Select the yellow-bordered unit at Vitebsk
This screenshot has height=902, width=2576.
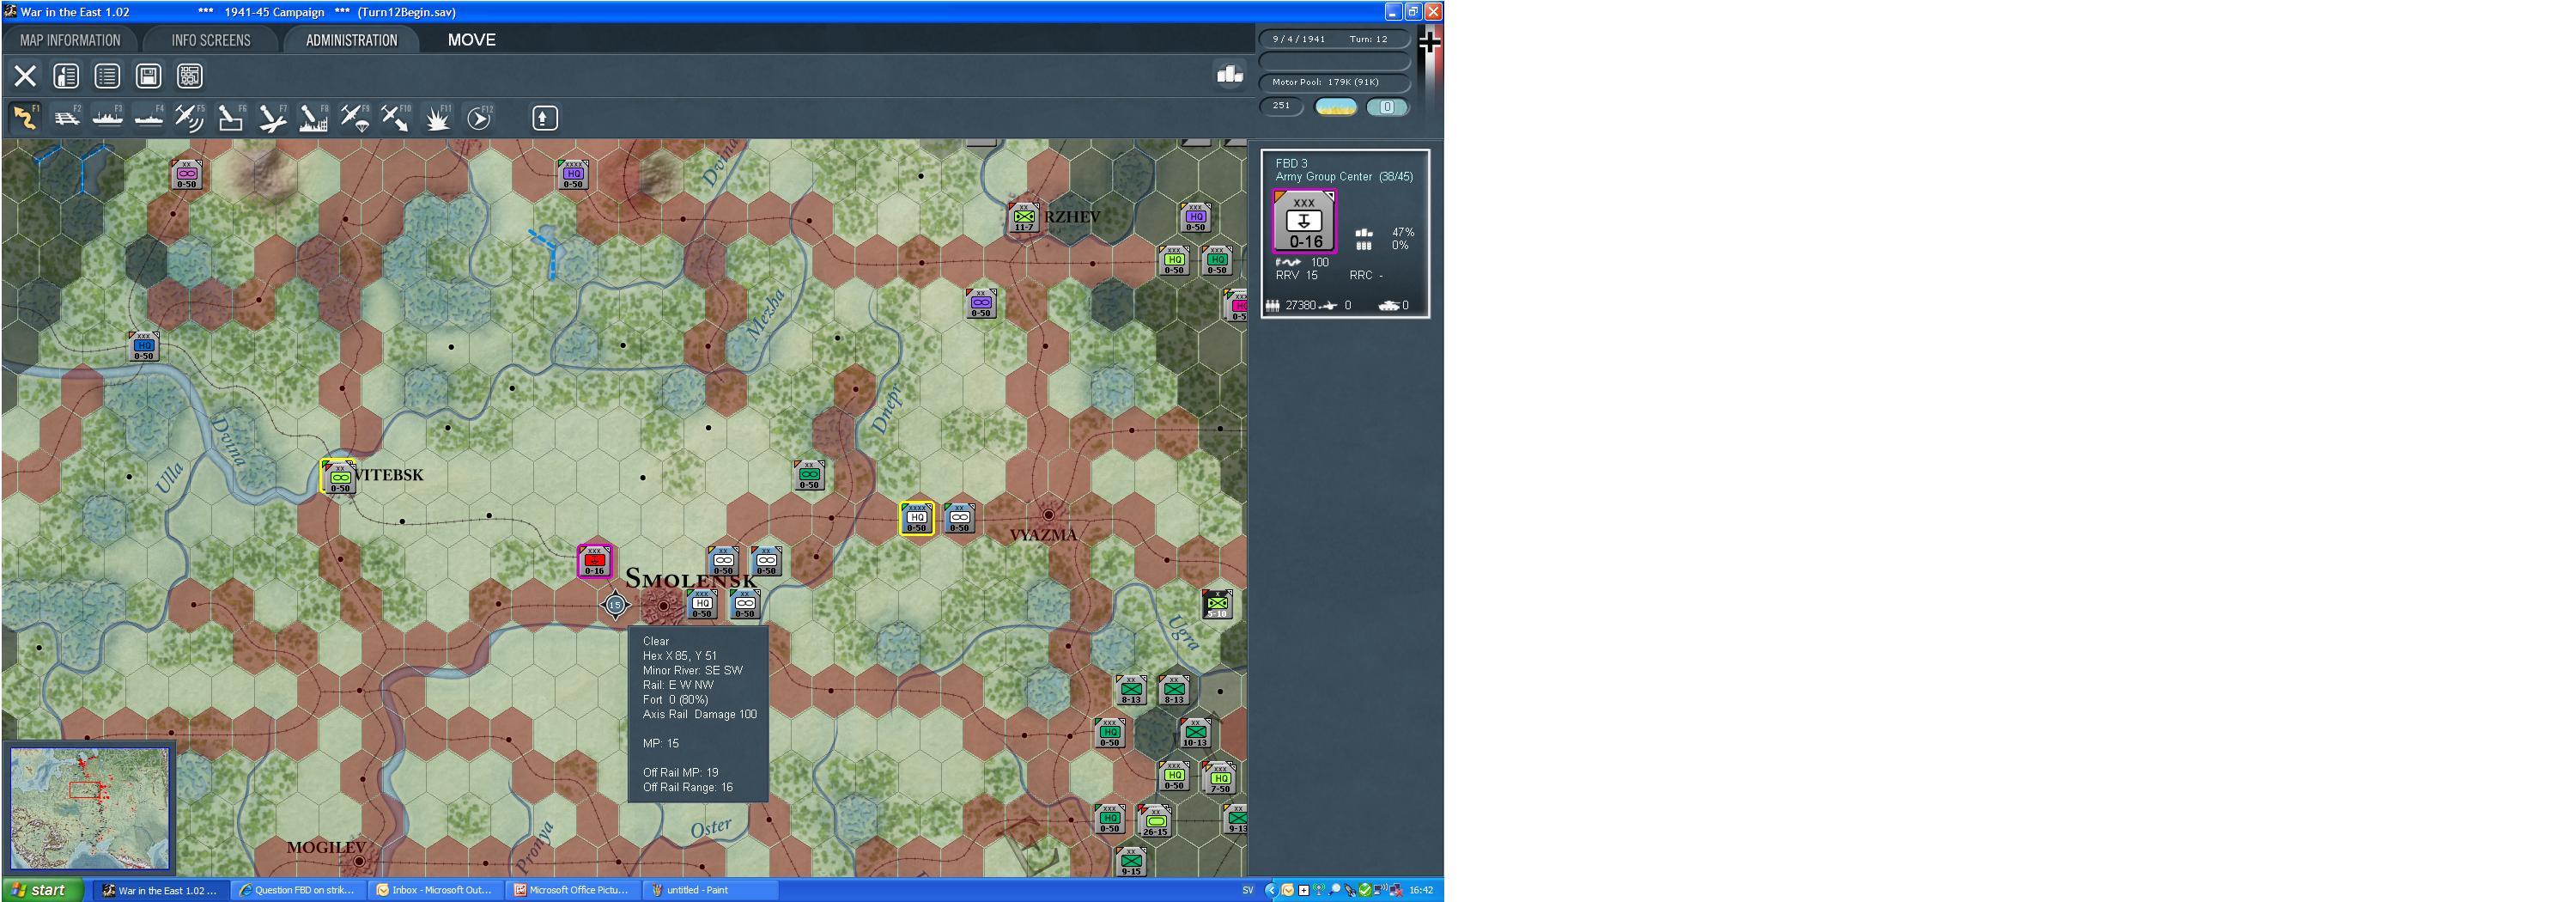(339, 477)
